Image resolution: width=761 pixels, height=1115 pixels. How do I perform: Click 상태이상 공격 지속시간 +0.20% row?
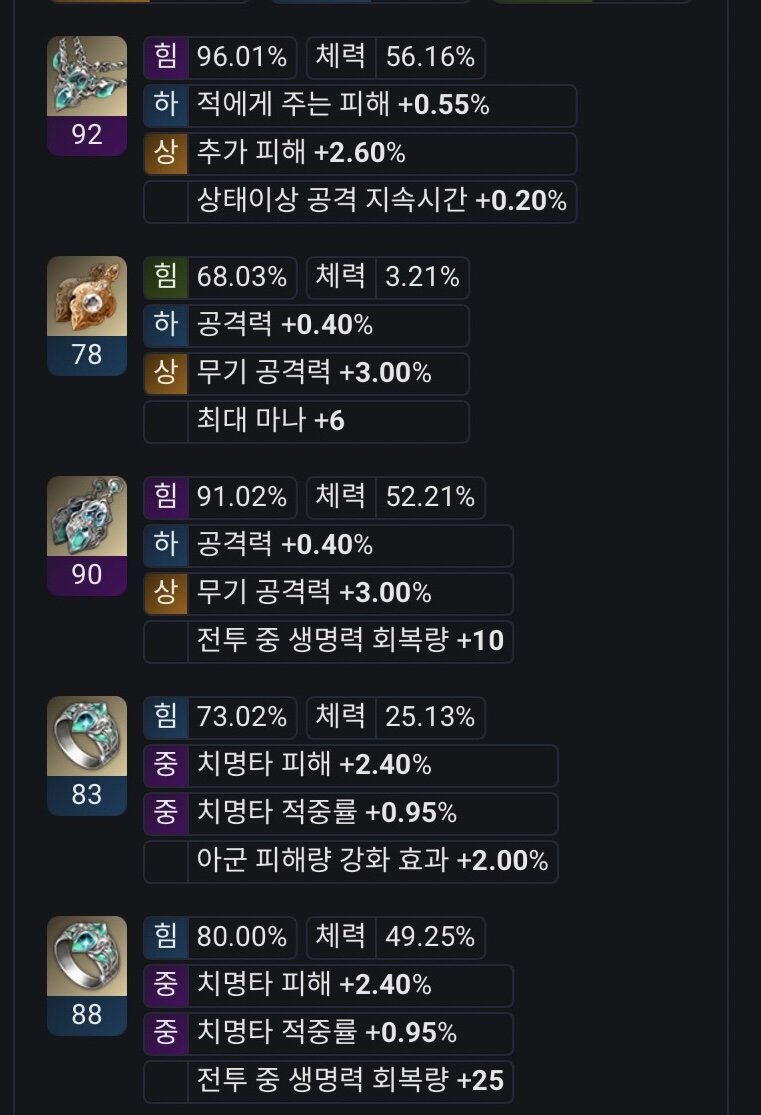click(360, 201)
